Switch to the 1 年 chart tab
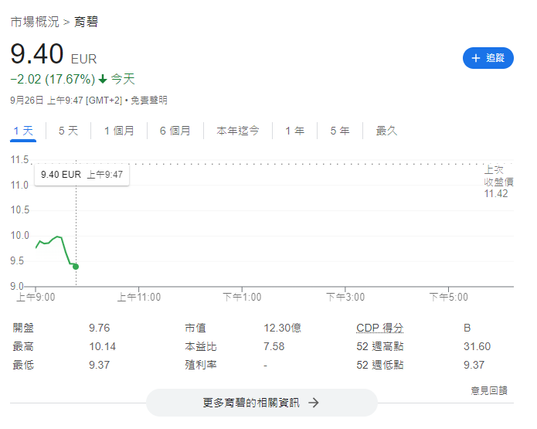Image resolution: width=537 pixels, height=429 pixels. 295,131
